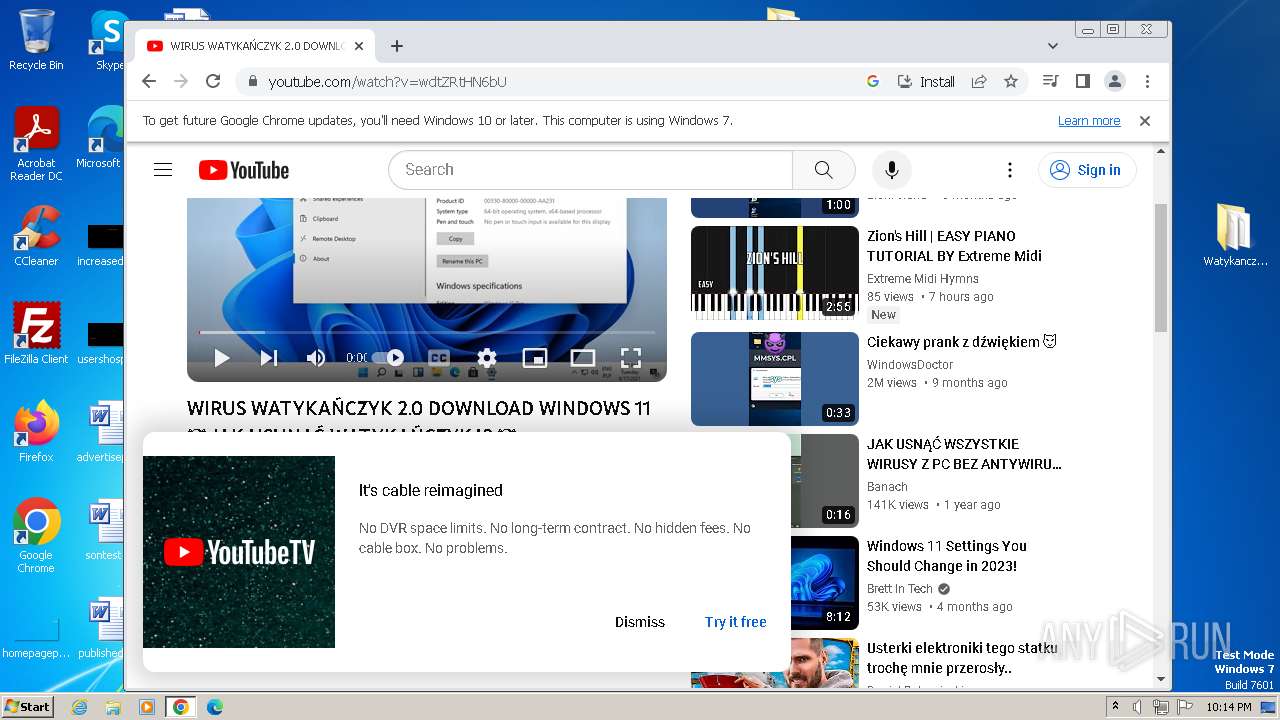Open Zion's Hill piano tutorial thumbnail
1280x720 pixels.
[775, 273]
